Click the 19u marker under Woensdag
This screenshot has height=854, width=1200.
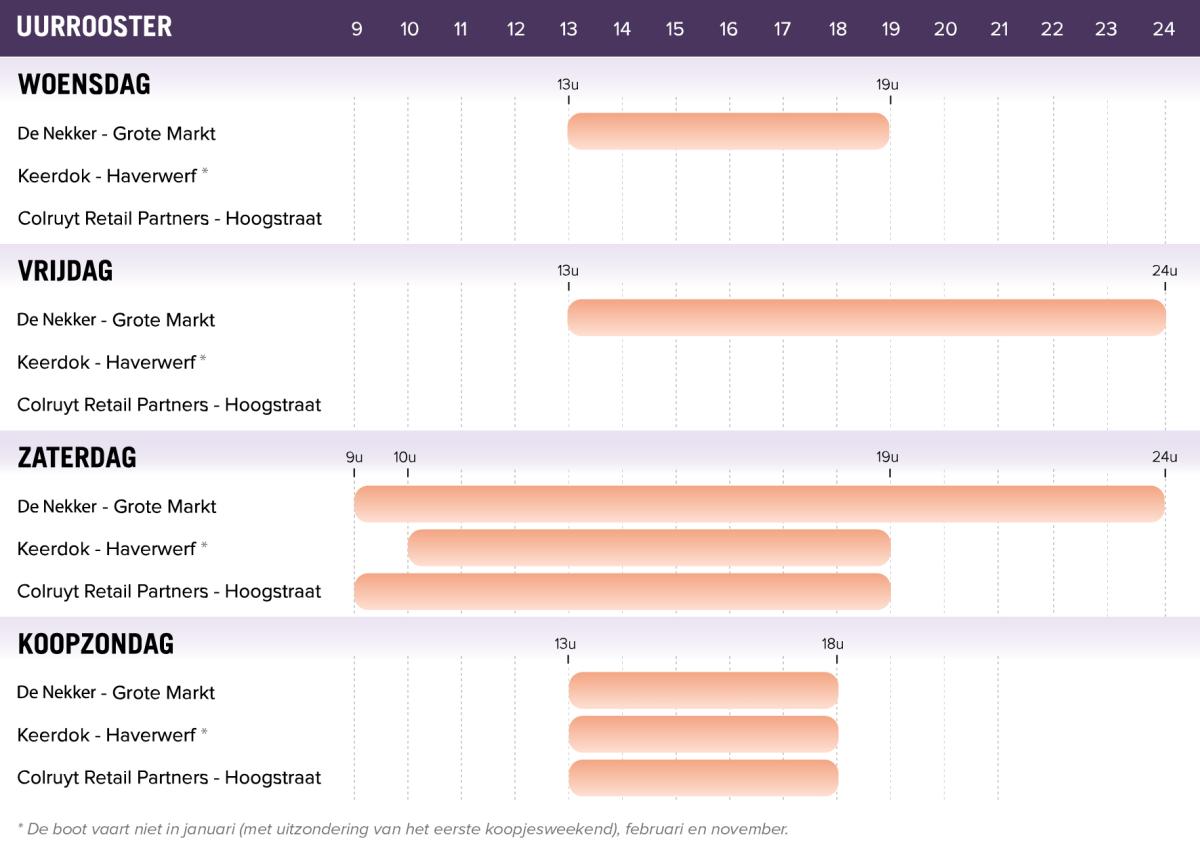tap(887, 85)
